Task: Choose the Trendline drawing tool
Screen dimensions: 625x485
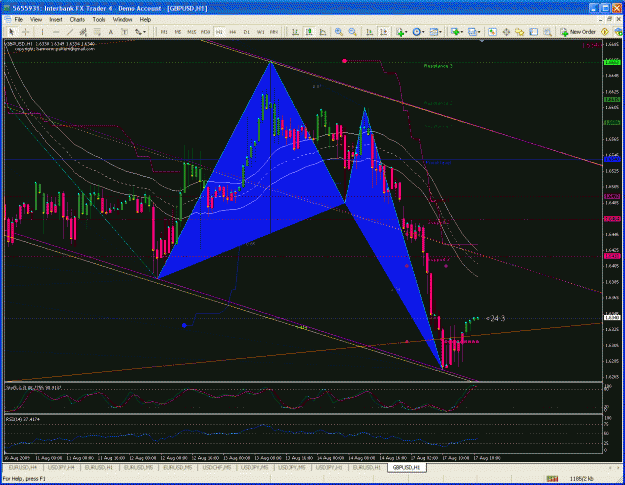Action: click(70, 32)
